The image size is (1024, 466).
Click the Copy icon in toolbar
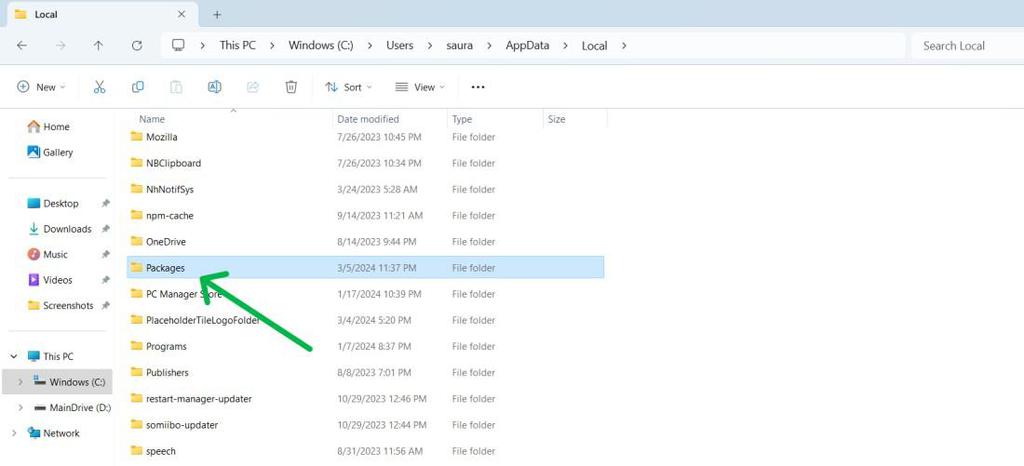[x=138, y=87]
